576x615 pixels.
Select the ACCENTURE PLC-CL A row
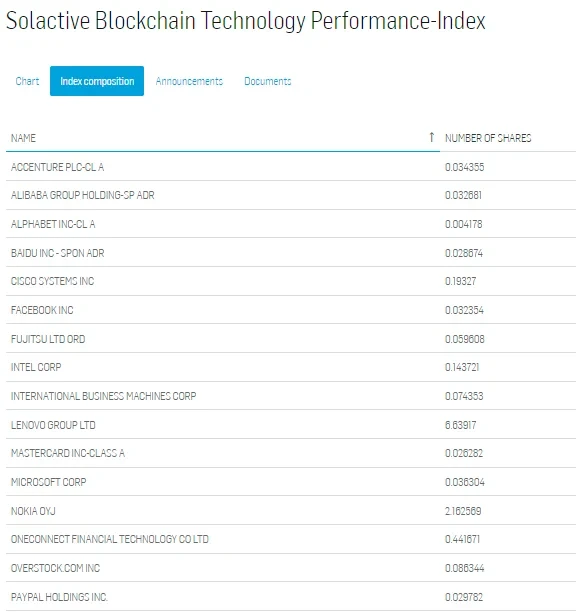pos(291,167)
